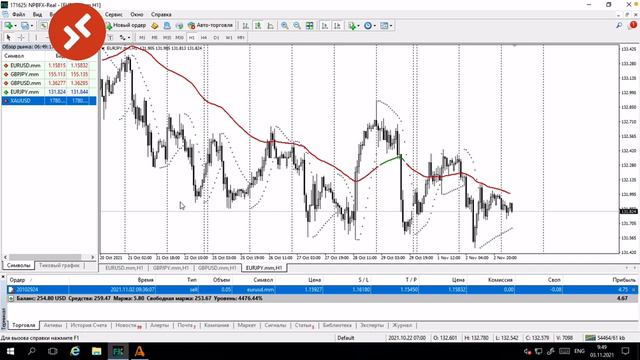The width and height of the screenshot is (640, 360).
Task: Select the XAUUSD row in Market Watch
Action: pos(49,101)
